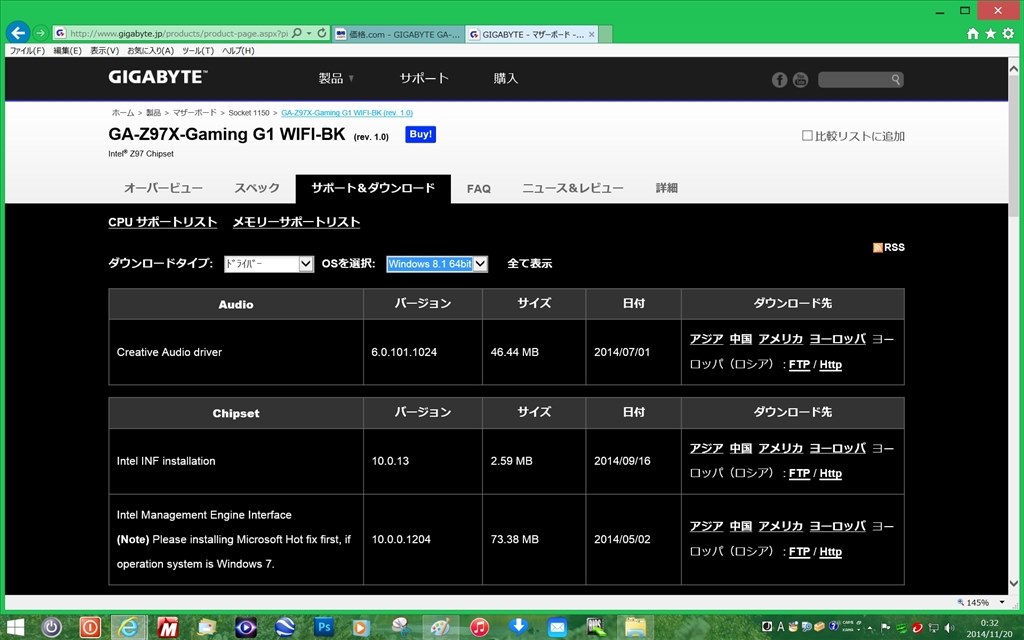Launch Internet Explorer from the taskbar
Screen dimensions: 1024x640
(x=129, y=628)
